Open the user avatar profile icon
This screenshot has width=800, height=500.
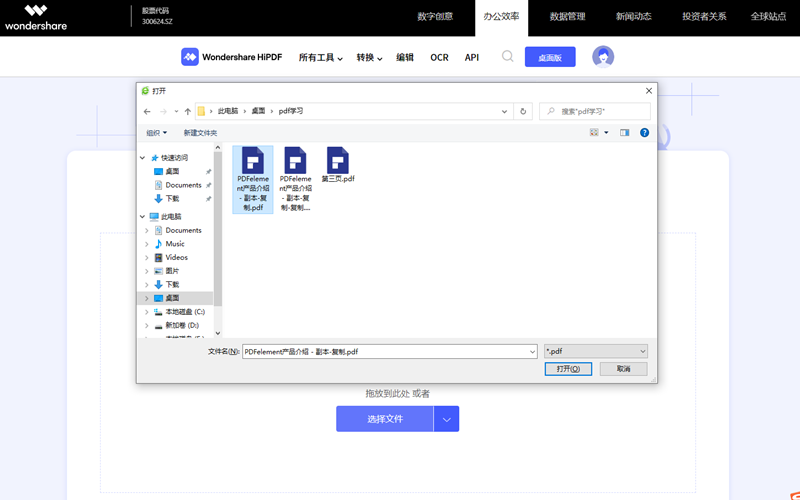coord(602,57)
